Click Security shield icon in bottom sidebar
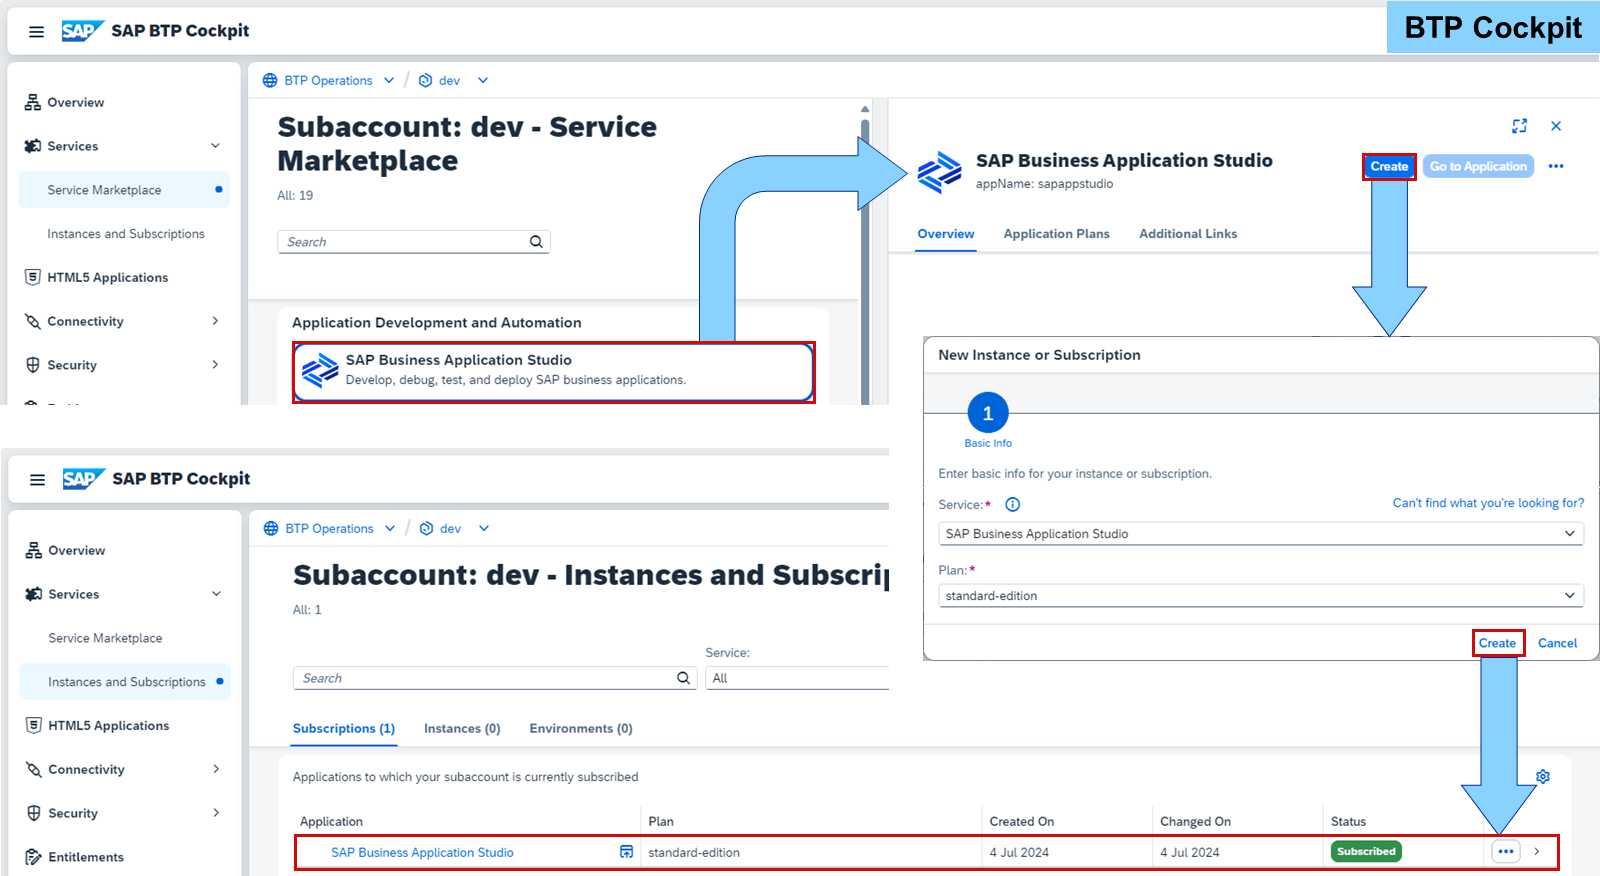The height and width of the screenshot is (876, 1600). point(34,813)
